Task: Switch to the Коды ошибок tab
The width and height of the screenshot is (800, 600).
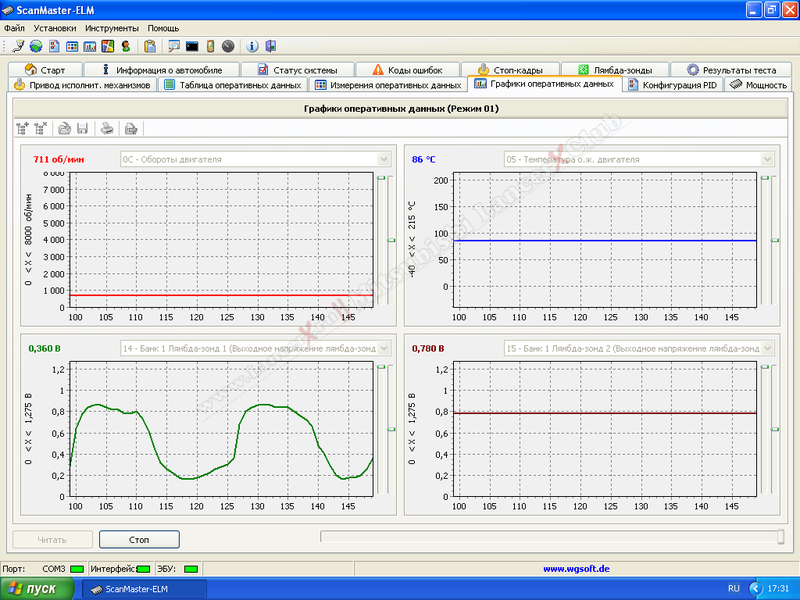Action: pos(407,69)
